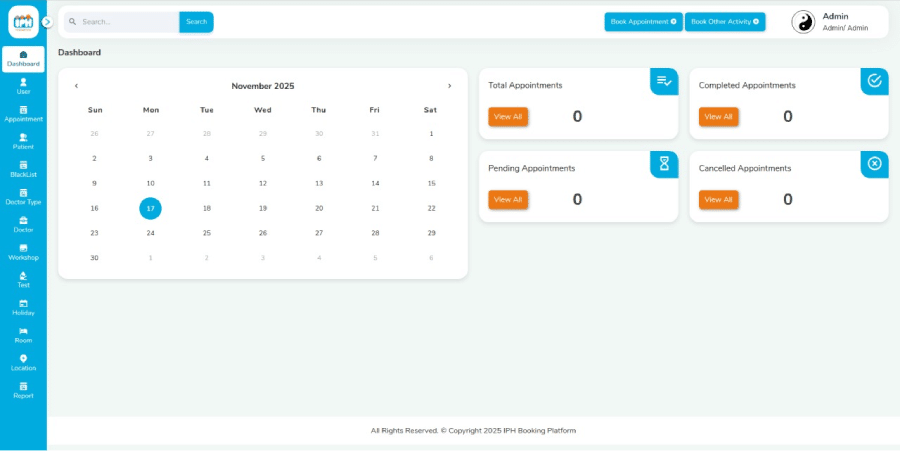900x453 pixels.
Task: Open the Dashboard sidebar item
Action: click(x=23, y=59)
